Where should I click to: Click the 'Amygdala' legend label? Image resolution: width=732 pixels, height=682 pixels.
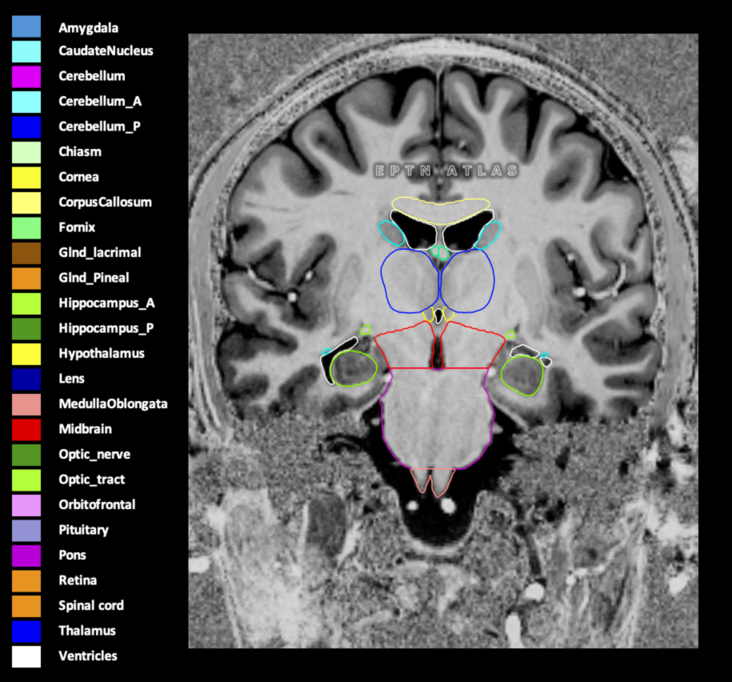coord(88,28)
